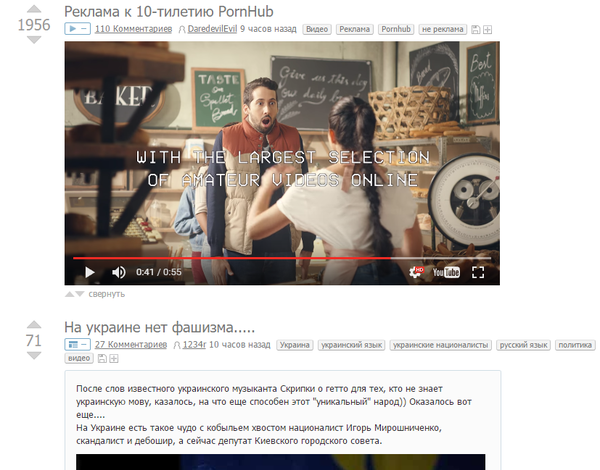Mute the video with the speaker icon
Image resolution: width=600 pixels, height=470 pixels.
pos(118,272)
